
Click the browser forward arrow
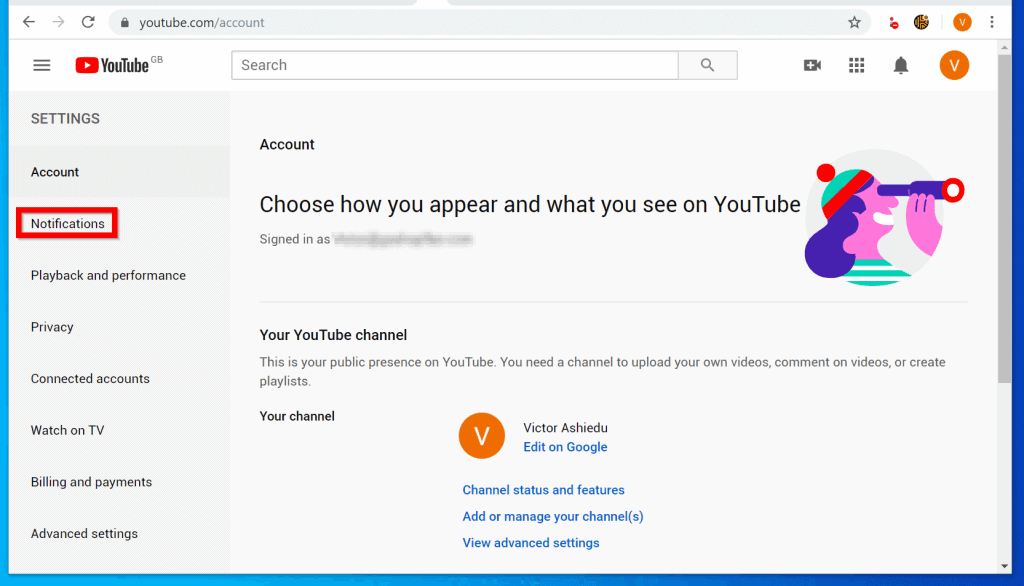59,22
